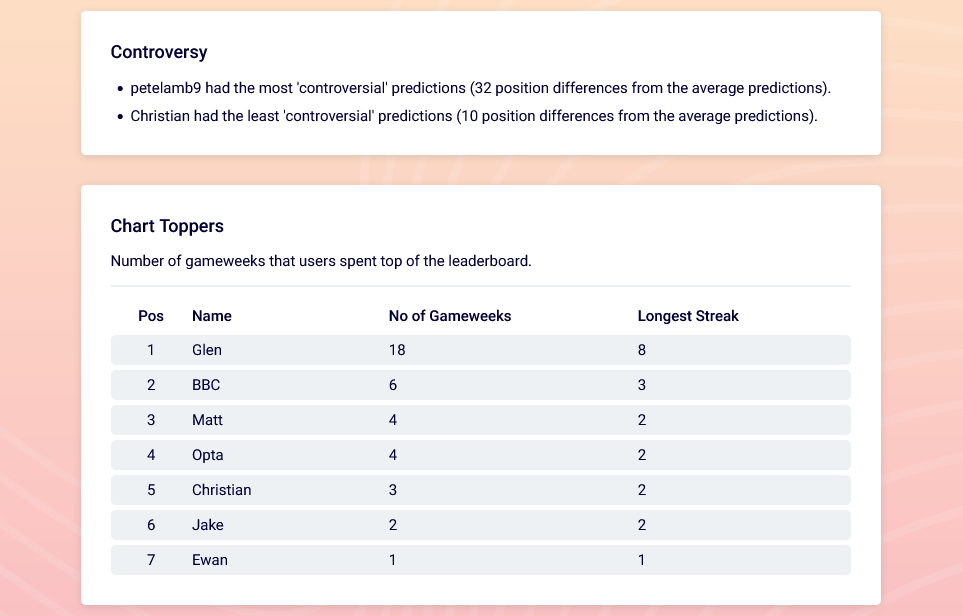
Task: Select the Ewan row at the bottom
Action: (481, 560)
